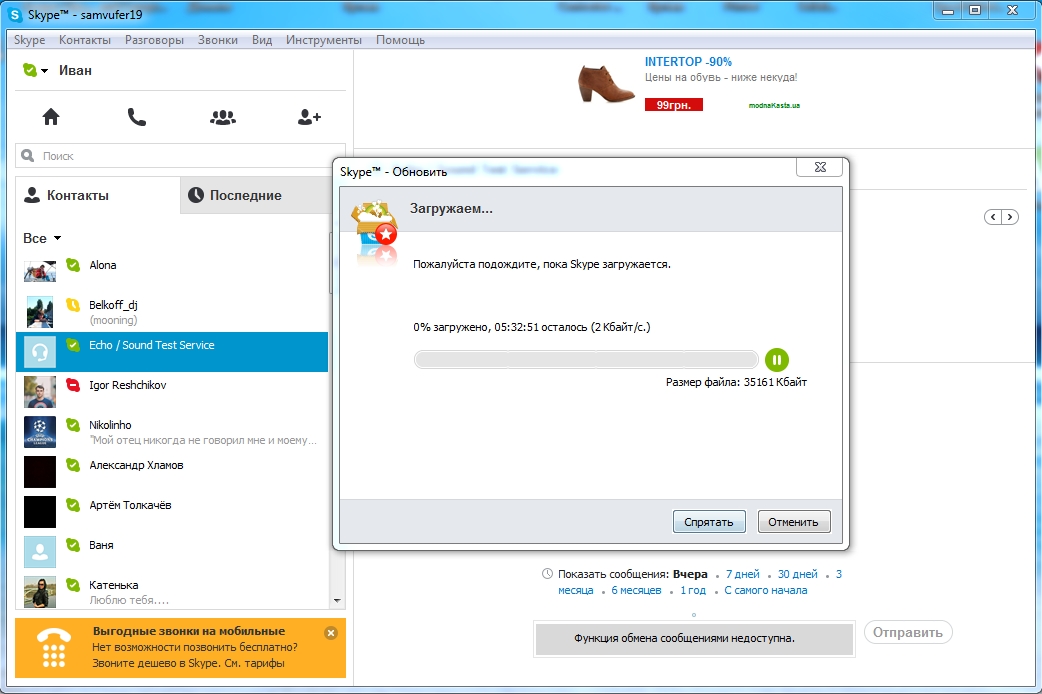
Task: Open Igor Reshchikov's profile picture
Action: [40, 392]
